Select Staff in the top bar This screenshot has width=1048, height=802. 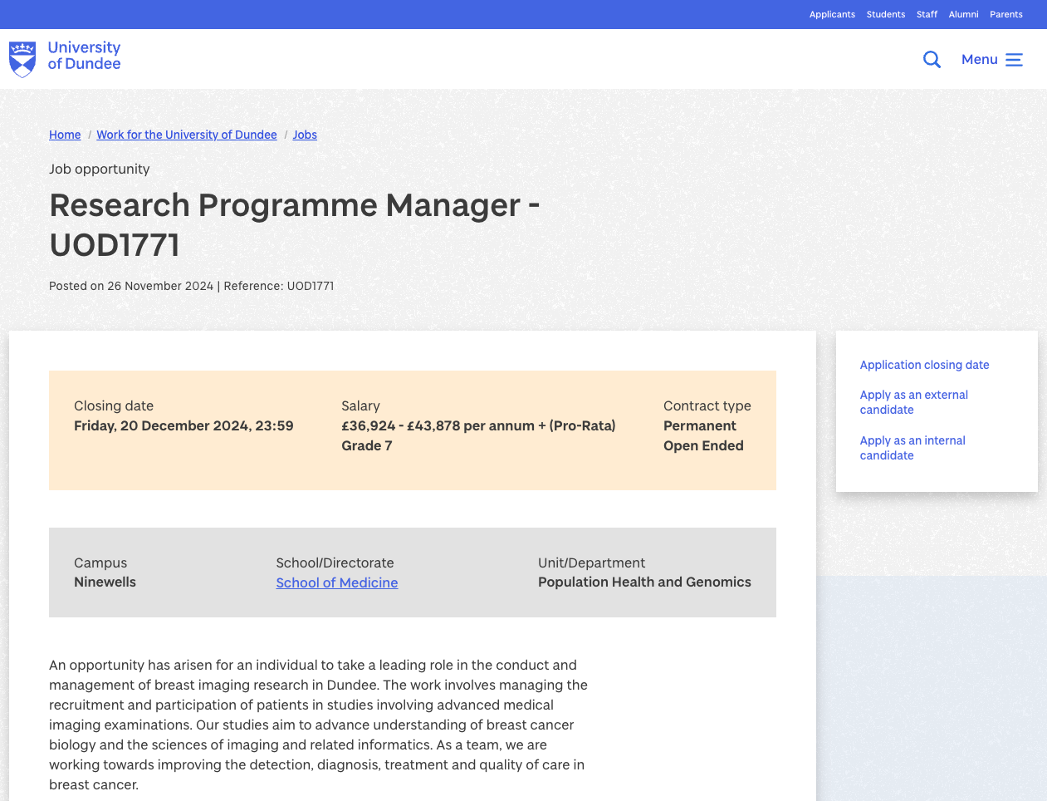(927, 15)
